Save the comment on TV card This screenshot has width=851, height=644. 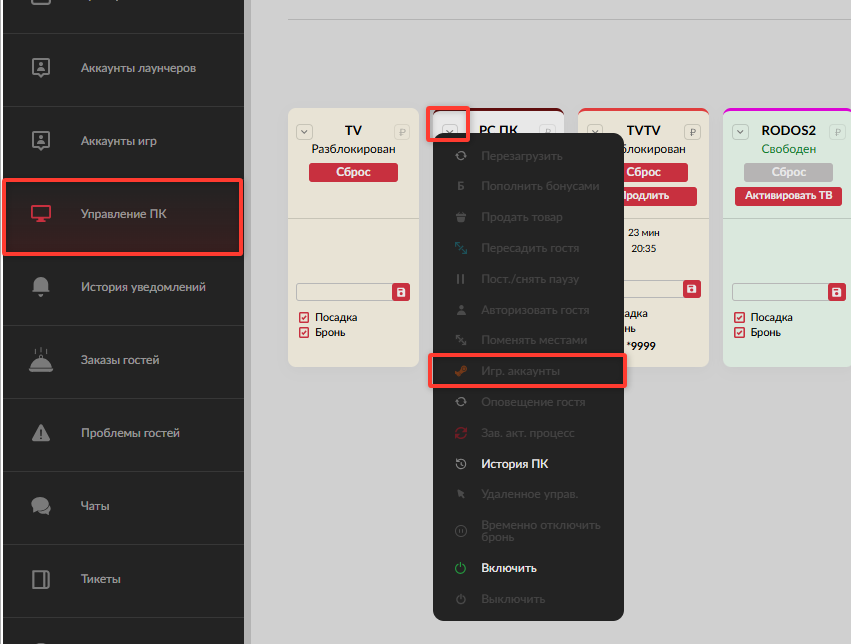[401, 292]
